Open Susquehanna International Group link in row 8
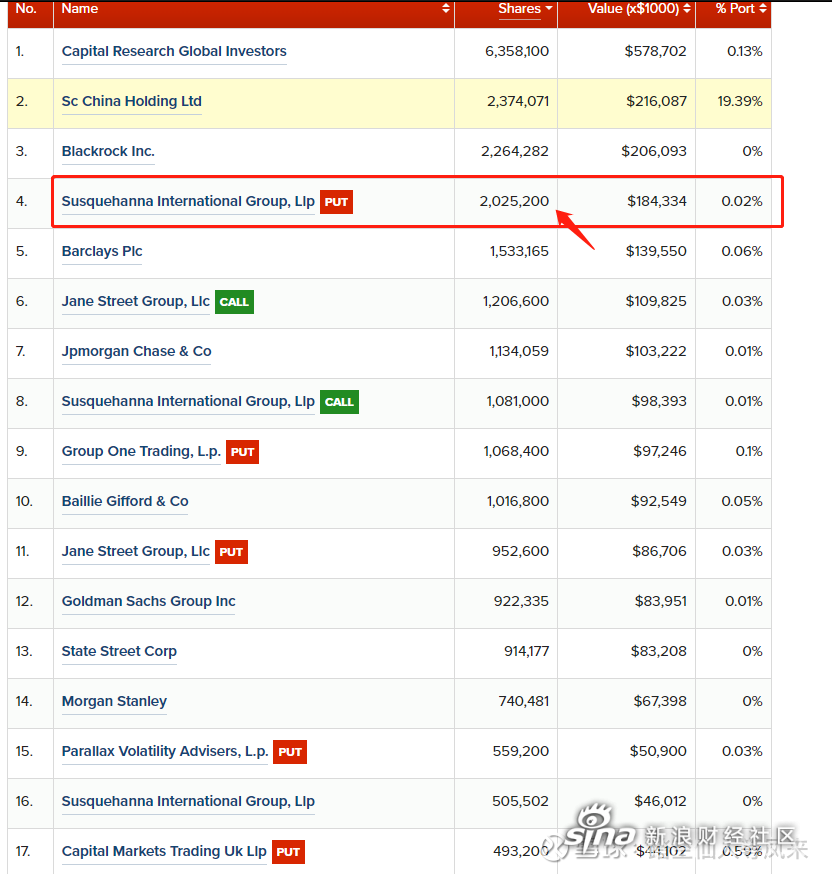The image size is (832, 874). tap(188, 401)
